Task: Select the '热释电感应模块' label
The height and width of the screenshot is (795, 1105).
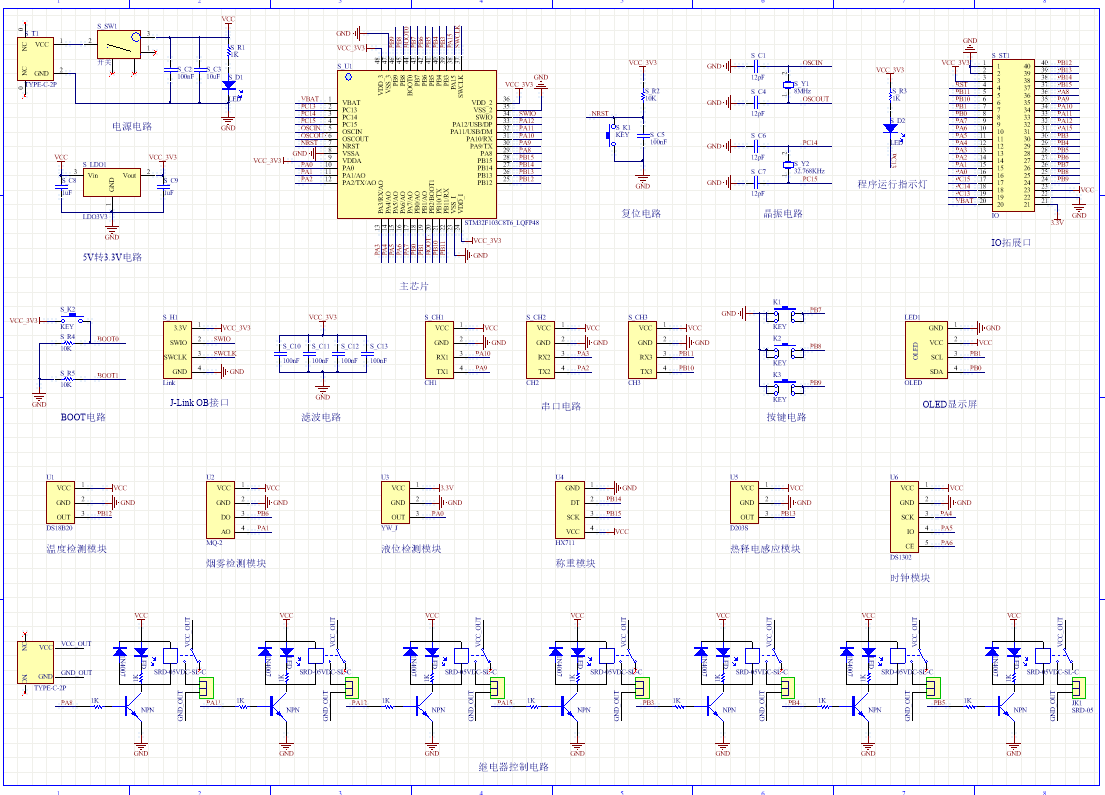Action: pos(765,549)
